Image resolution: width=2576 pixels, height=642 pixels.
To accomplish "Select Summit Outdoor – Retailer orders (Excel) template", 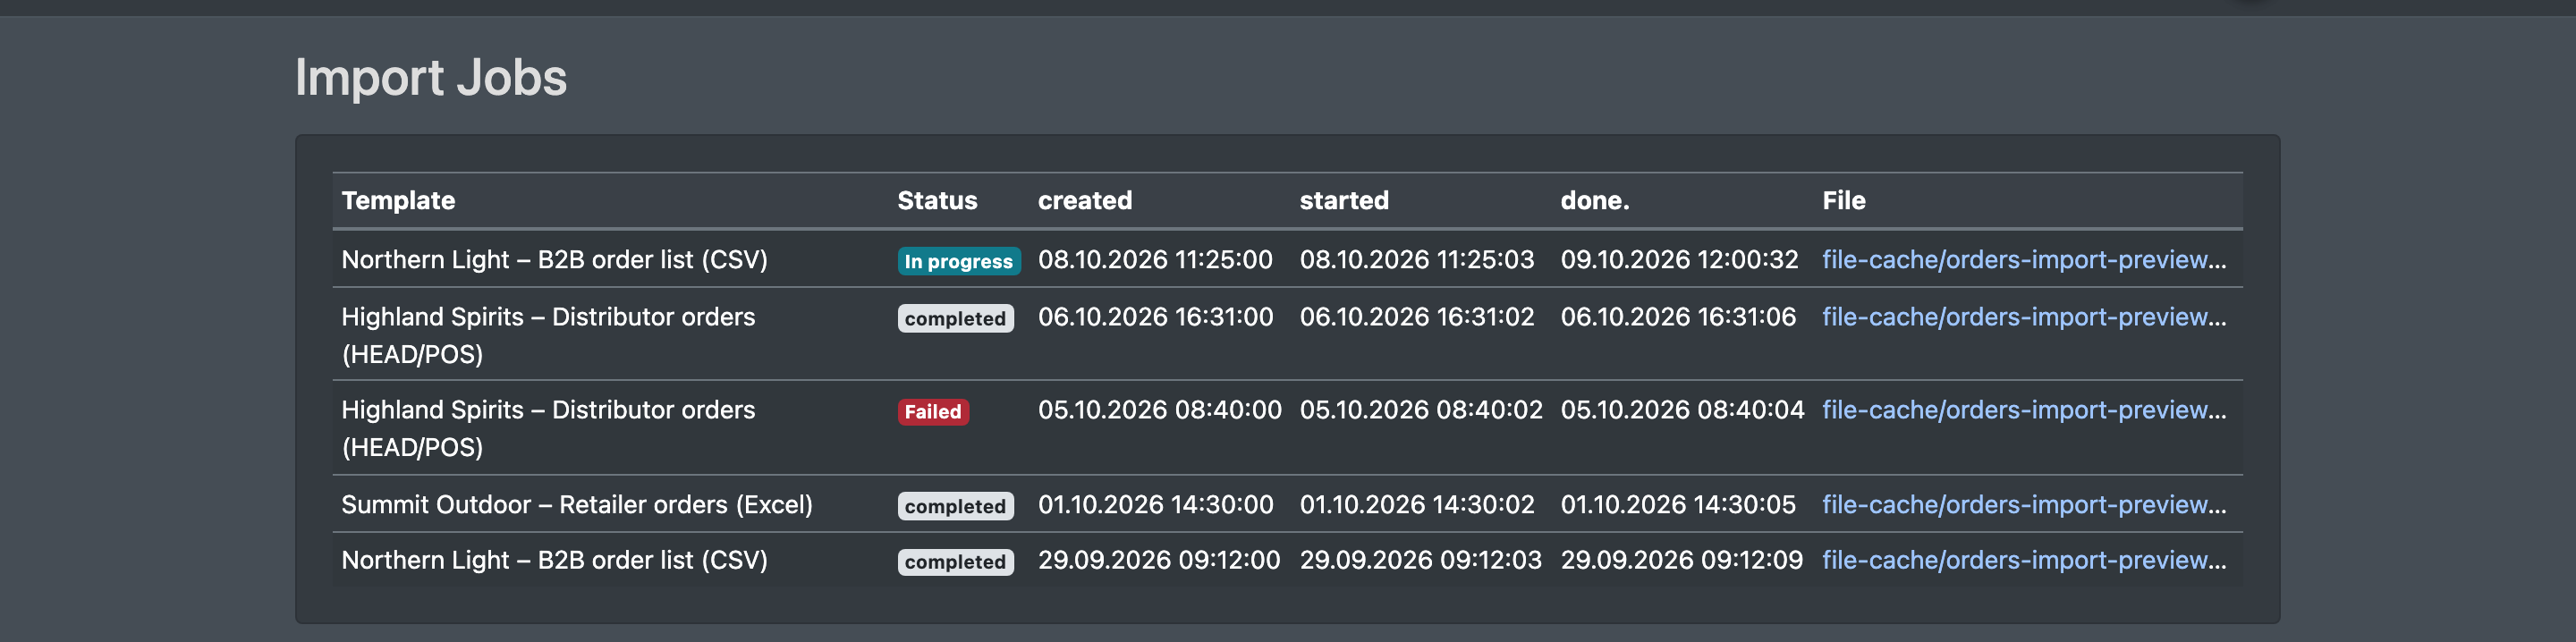I will [577, 505].
